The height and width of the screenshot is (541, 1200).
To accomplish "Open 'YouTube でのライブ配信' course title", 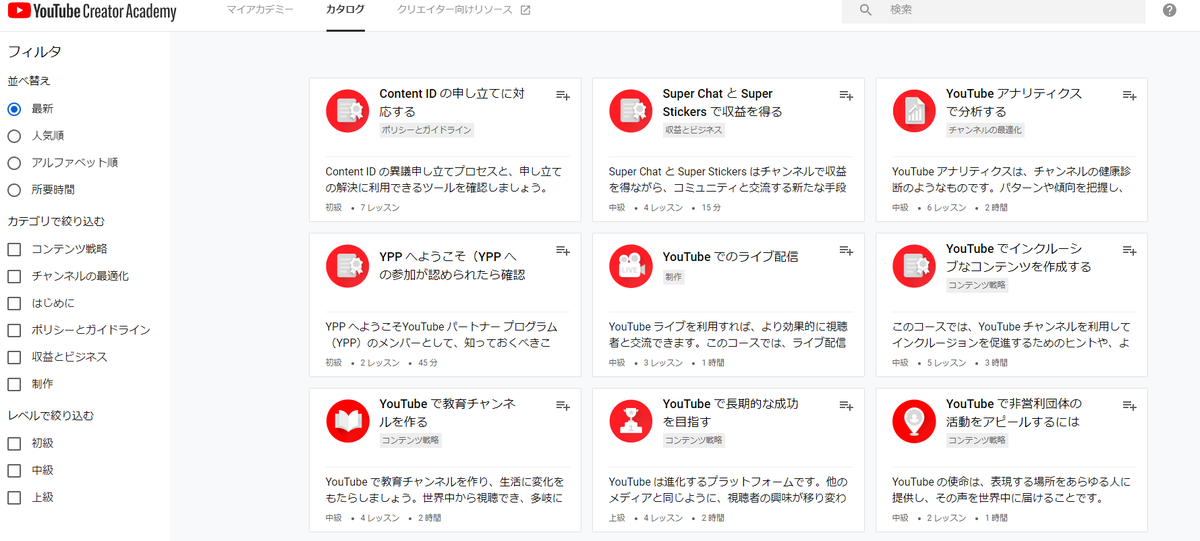I will click(731, 257).
